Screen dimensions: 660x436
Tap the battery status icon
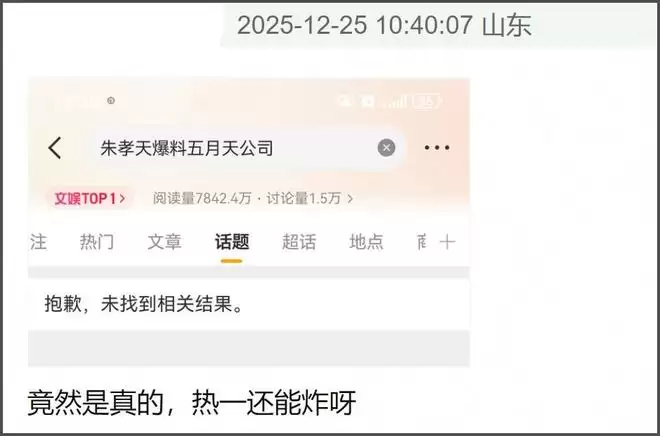coord(427,101)
